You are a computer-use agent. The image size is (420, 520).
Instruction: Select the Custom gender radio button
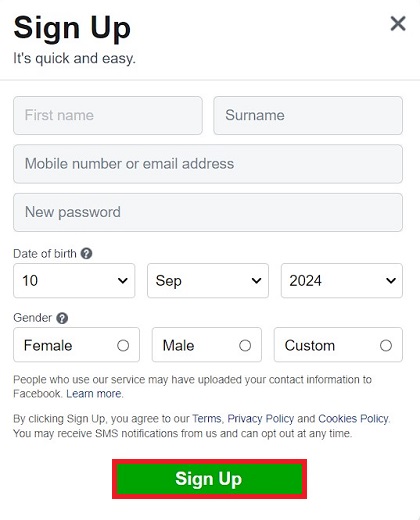386,346
